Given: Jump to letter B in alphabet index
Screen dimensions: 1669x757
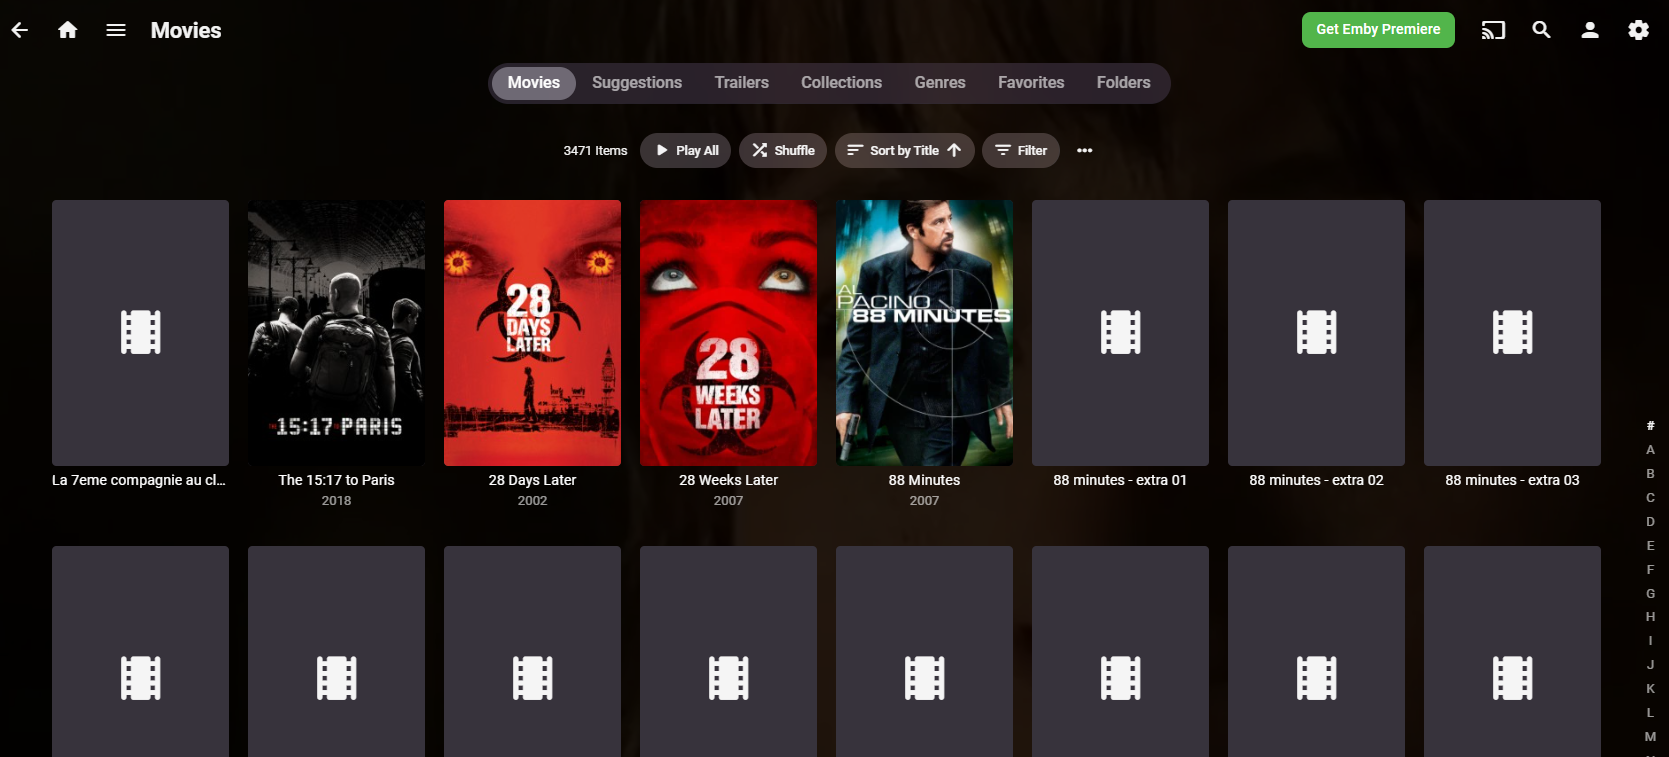Looking at the screenshot, I should pos(1650,474).
